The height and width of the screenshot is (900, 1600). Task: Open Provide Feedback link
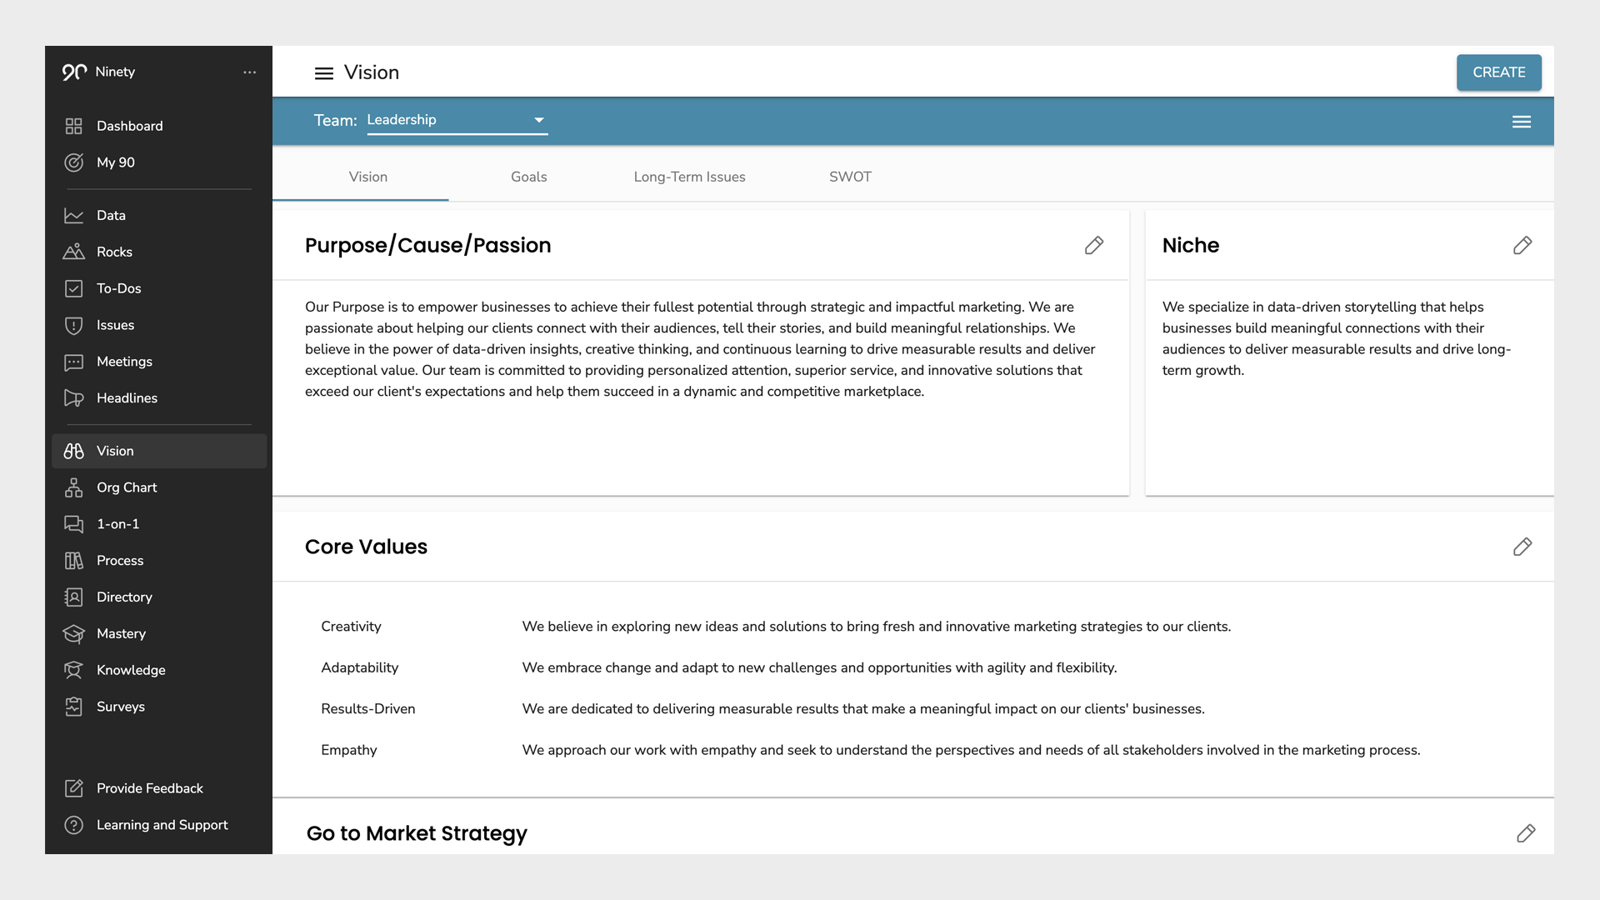148,788
